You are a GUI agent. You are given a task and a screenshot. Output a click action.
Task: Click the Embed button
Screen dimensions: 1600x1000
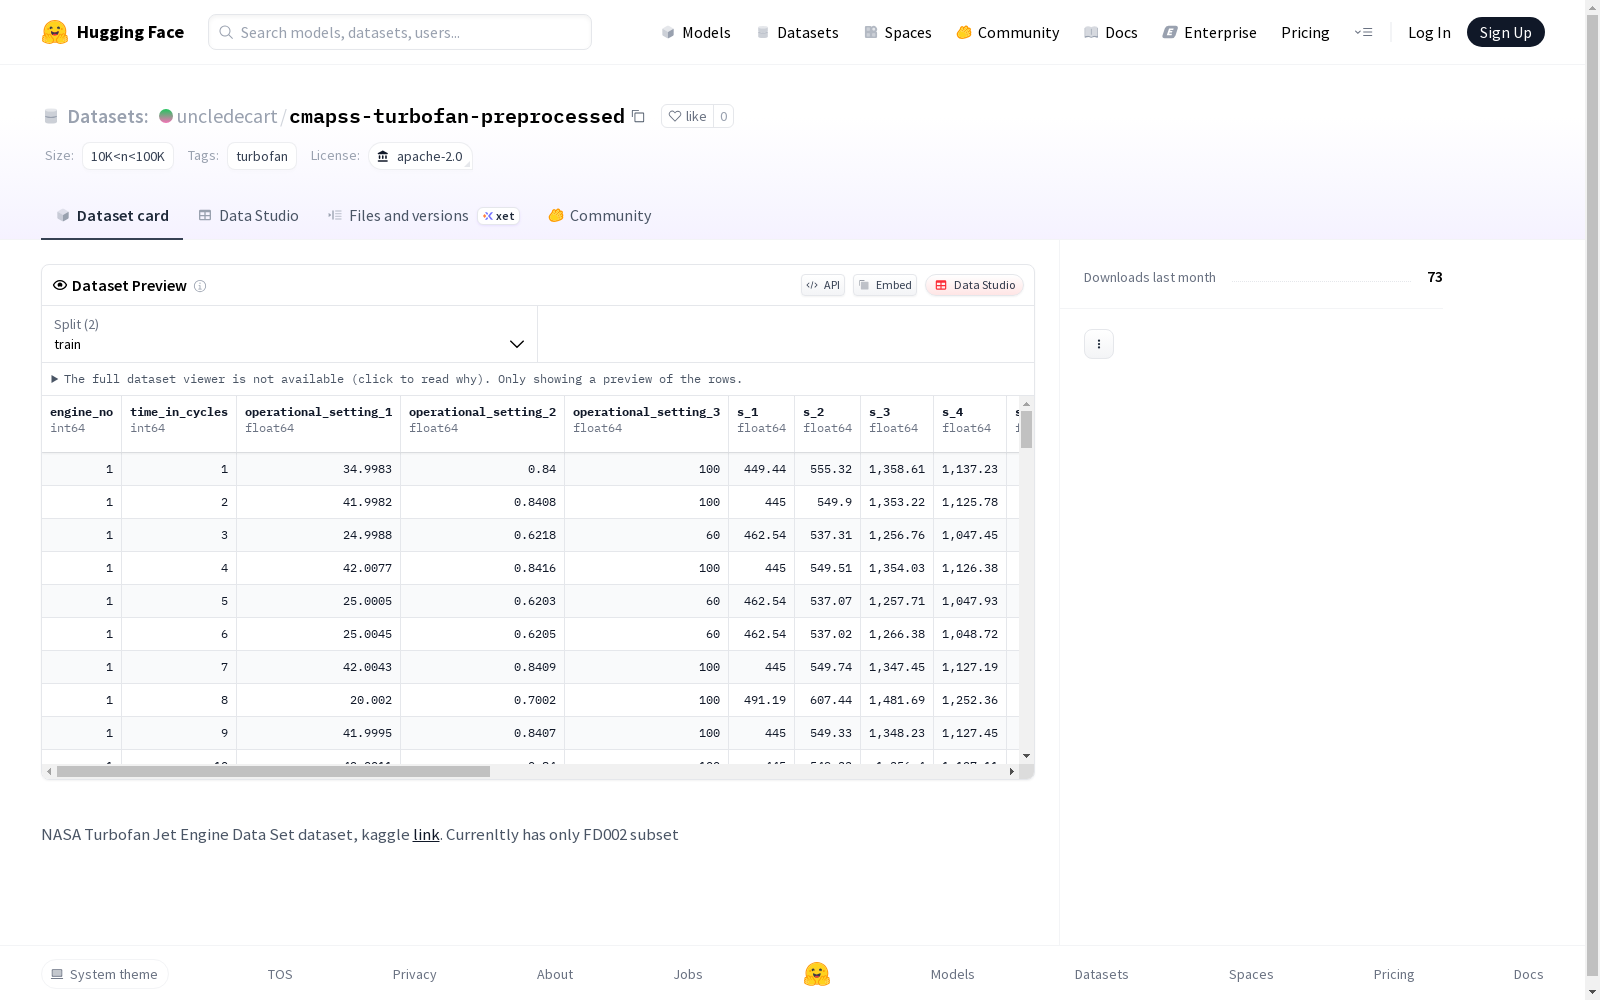click(x=885, y=285)
